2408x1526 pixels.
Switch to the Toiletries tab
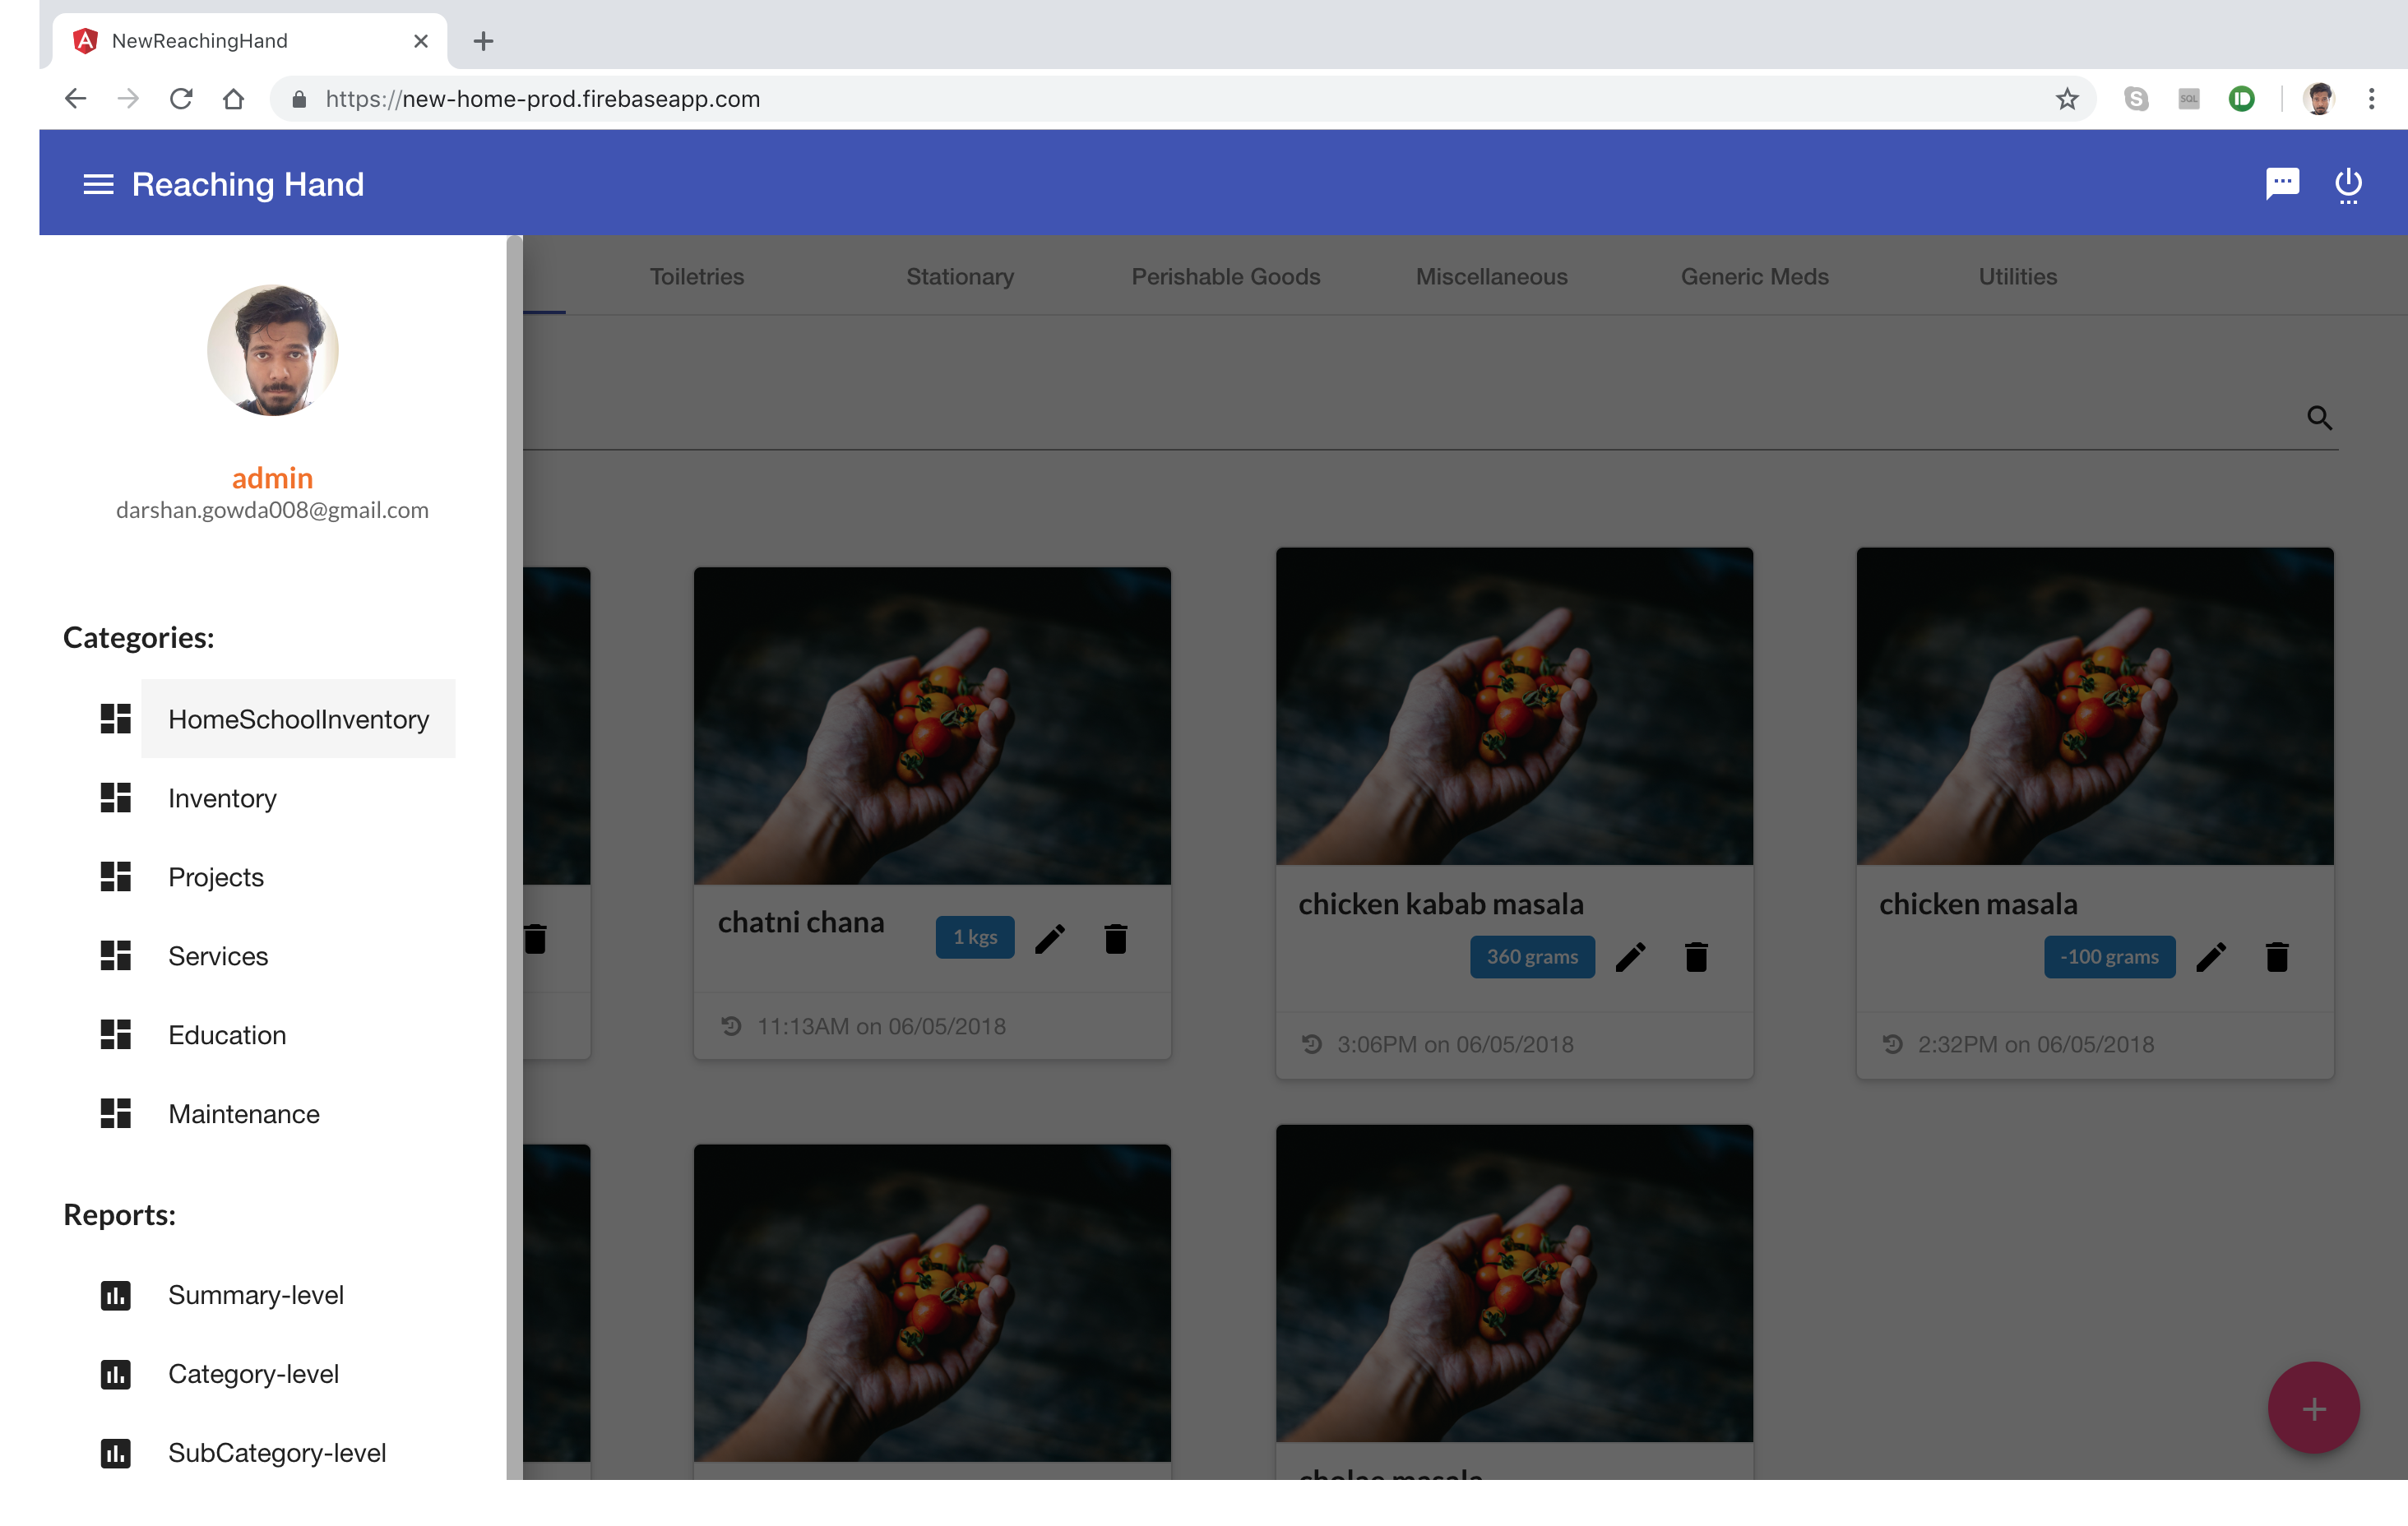point(696,277)
